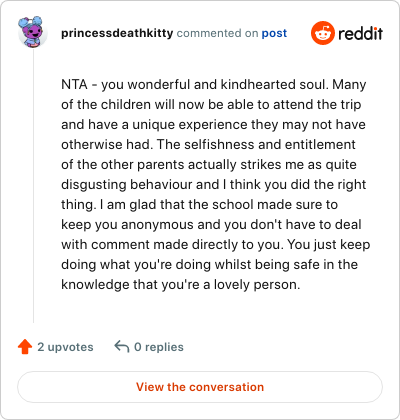Click princessdeathkitty's purple avatar image
The height and width of the screenshot is (420, 400).
click(x=33, y=32)
